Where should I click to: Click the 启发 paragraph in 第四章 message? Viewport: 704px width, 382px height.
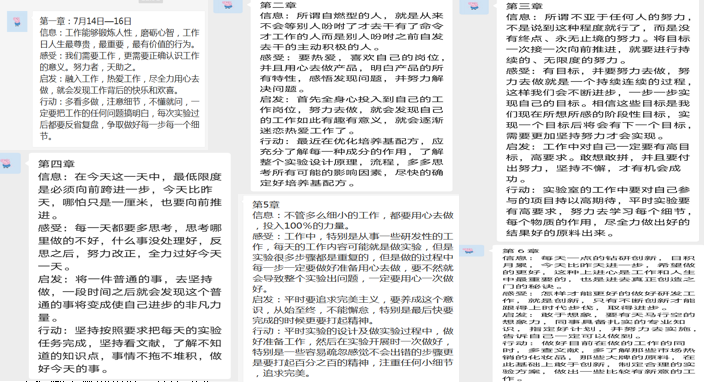coord(129,299)
